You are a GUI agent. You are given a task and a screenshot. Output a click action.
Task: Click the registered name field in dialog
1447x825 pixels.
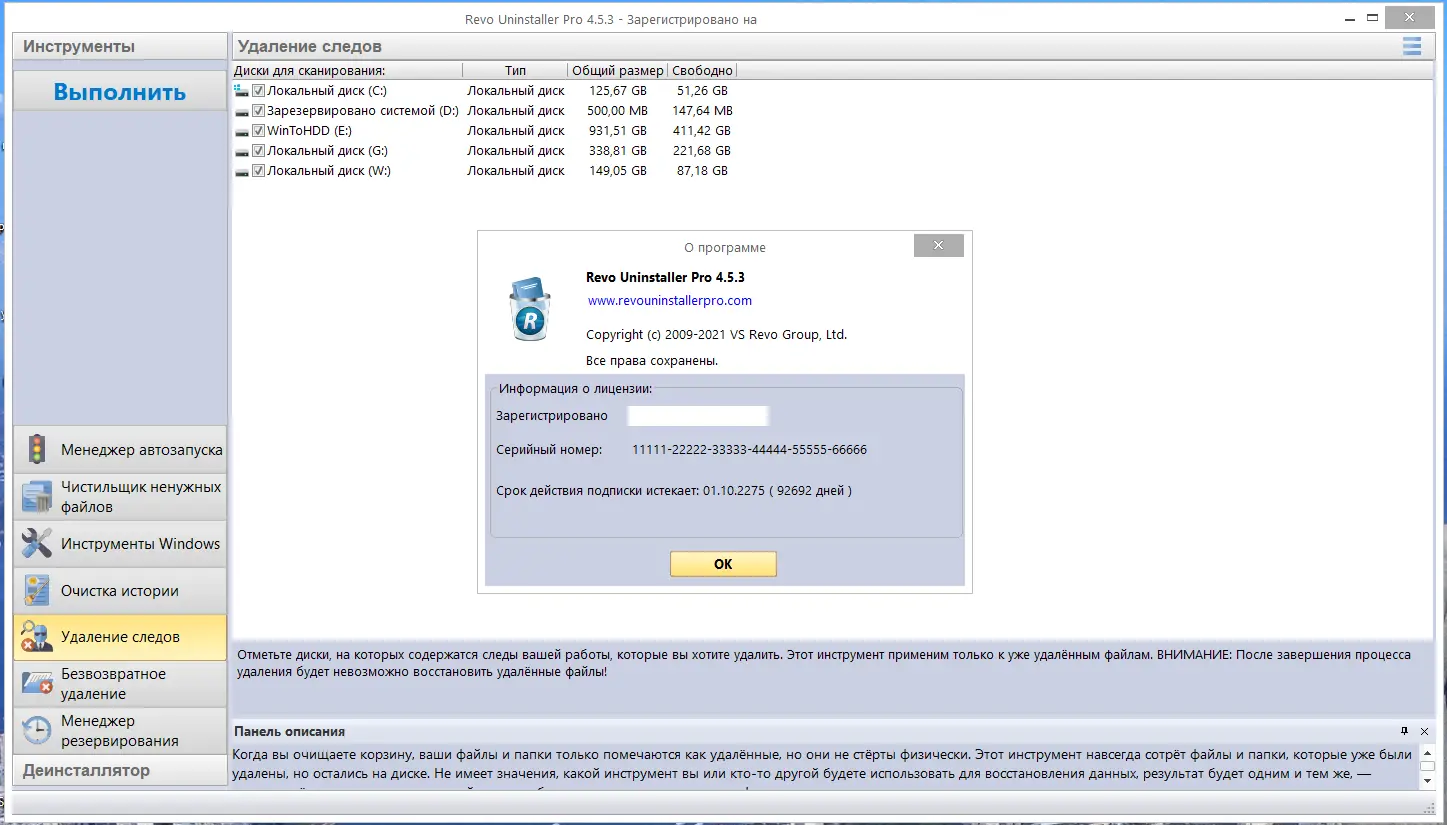(697, 416)
